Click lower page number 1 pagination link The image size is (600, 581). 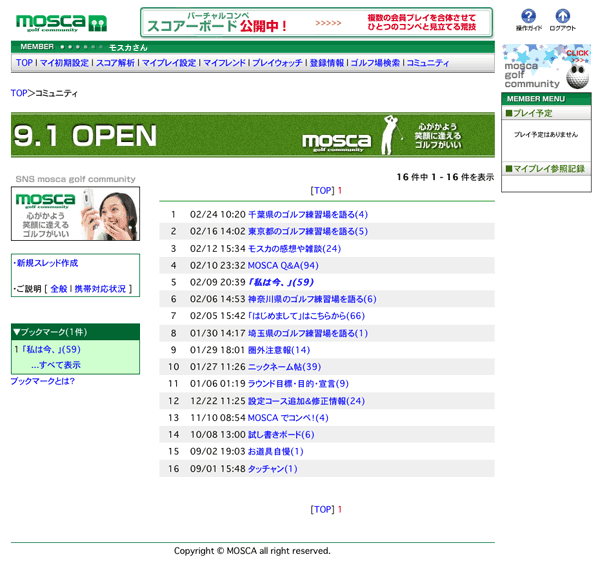(339, 509)
